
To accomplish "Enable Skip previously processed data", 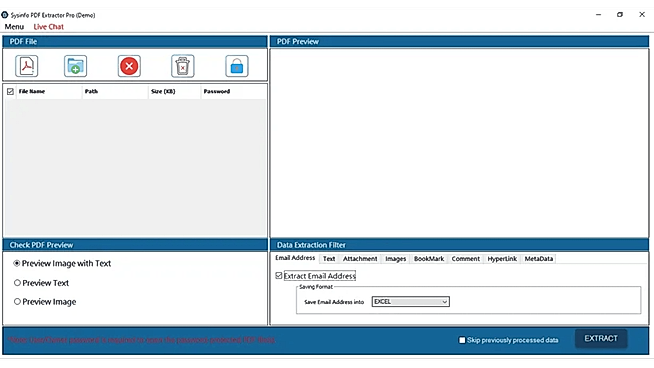I will tap(462, 340).
